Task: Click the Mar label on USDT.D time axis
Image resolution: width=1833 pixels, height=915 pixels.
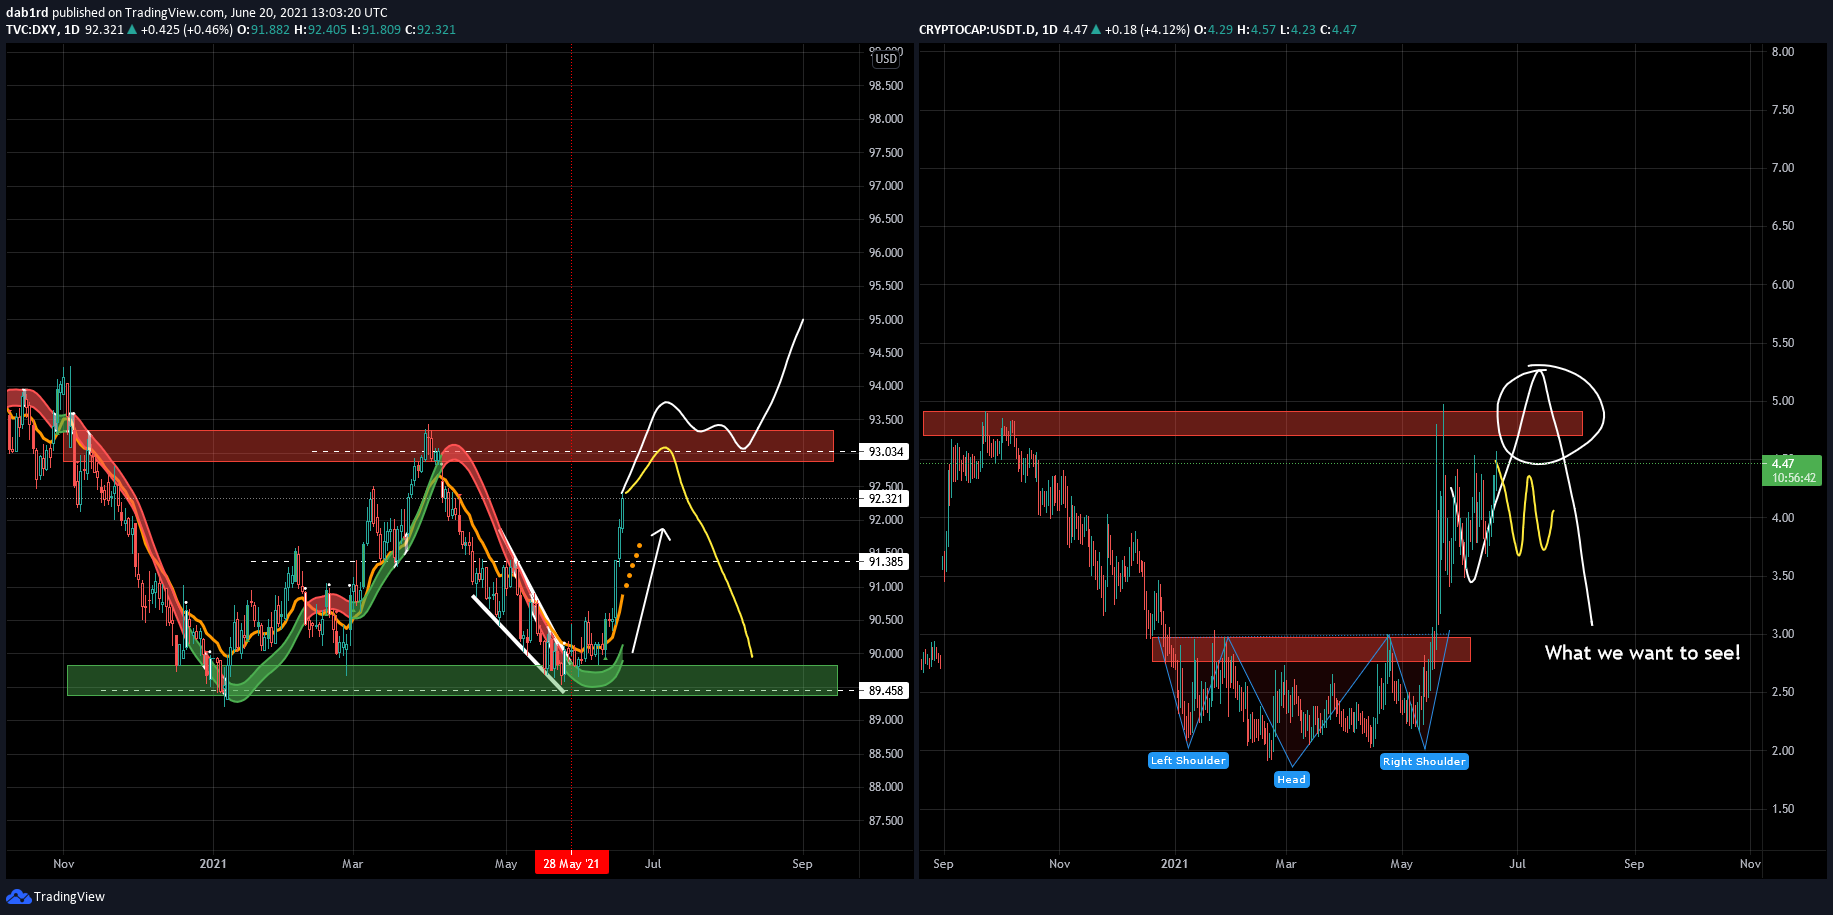Action: (x=1286, y=864)
